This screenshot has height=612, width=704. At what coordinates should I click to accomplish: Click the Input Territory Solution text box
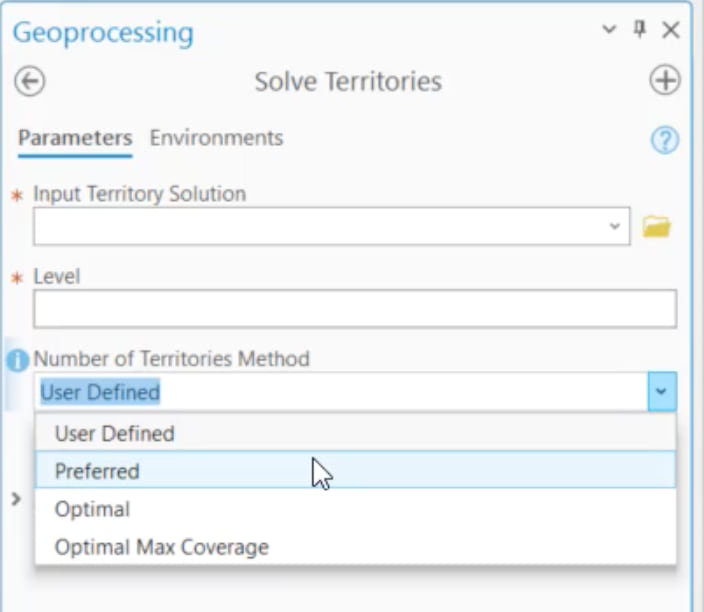(320, 227)
